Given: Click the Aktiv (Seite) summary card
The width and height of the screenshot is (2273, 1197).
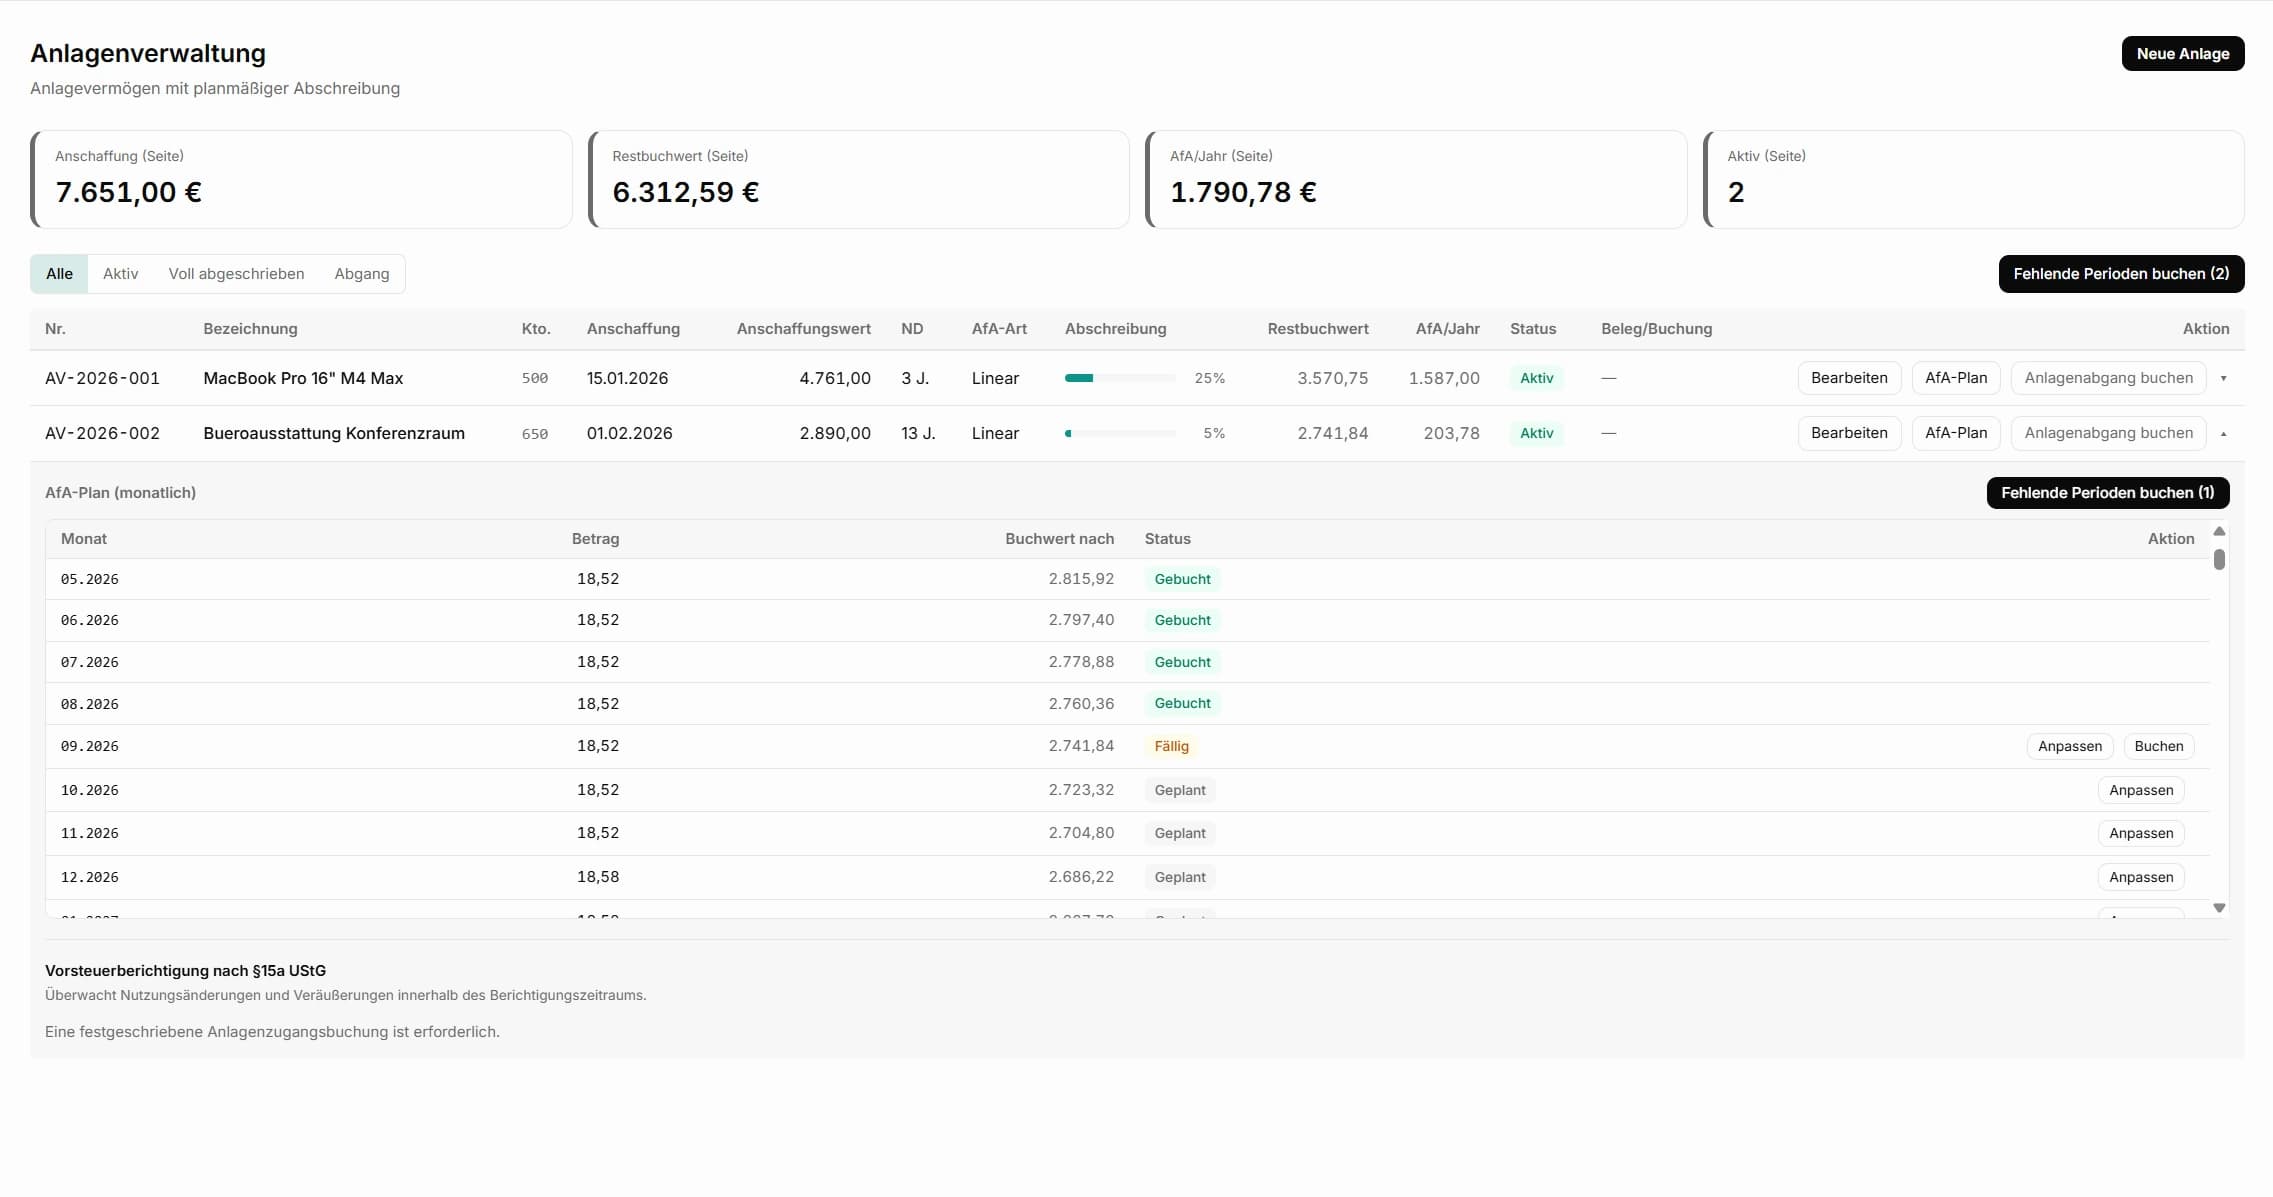Looking at the screenshot, I should point(1973,180).
